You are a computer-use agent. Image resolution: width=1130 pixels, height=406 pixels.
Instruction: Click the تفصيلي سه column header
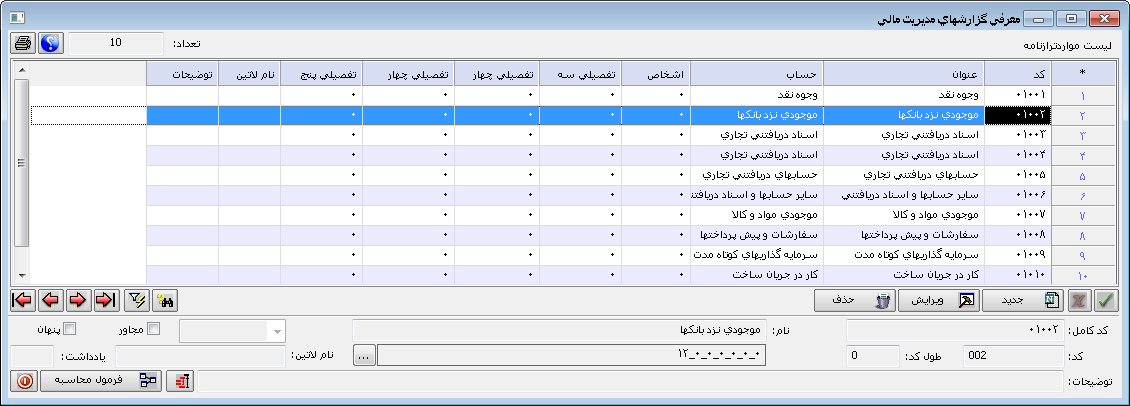580,73
